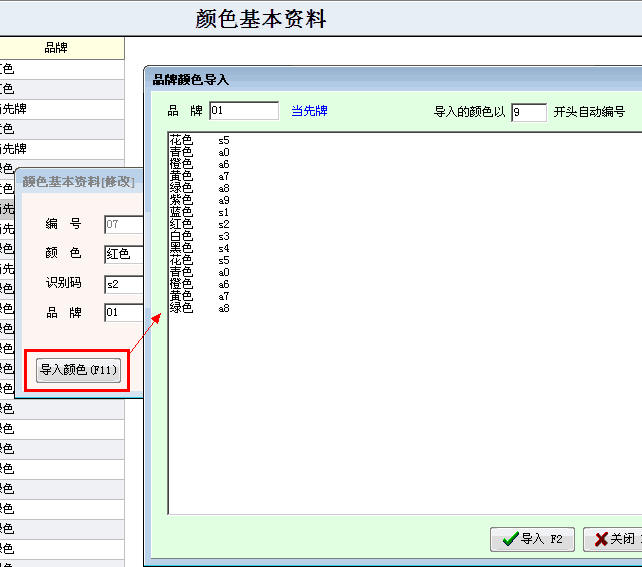Click the 品牌 field in the edit dialog

(x=124, y=313)
